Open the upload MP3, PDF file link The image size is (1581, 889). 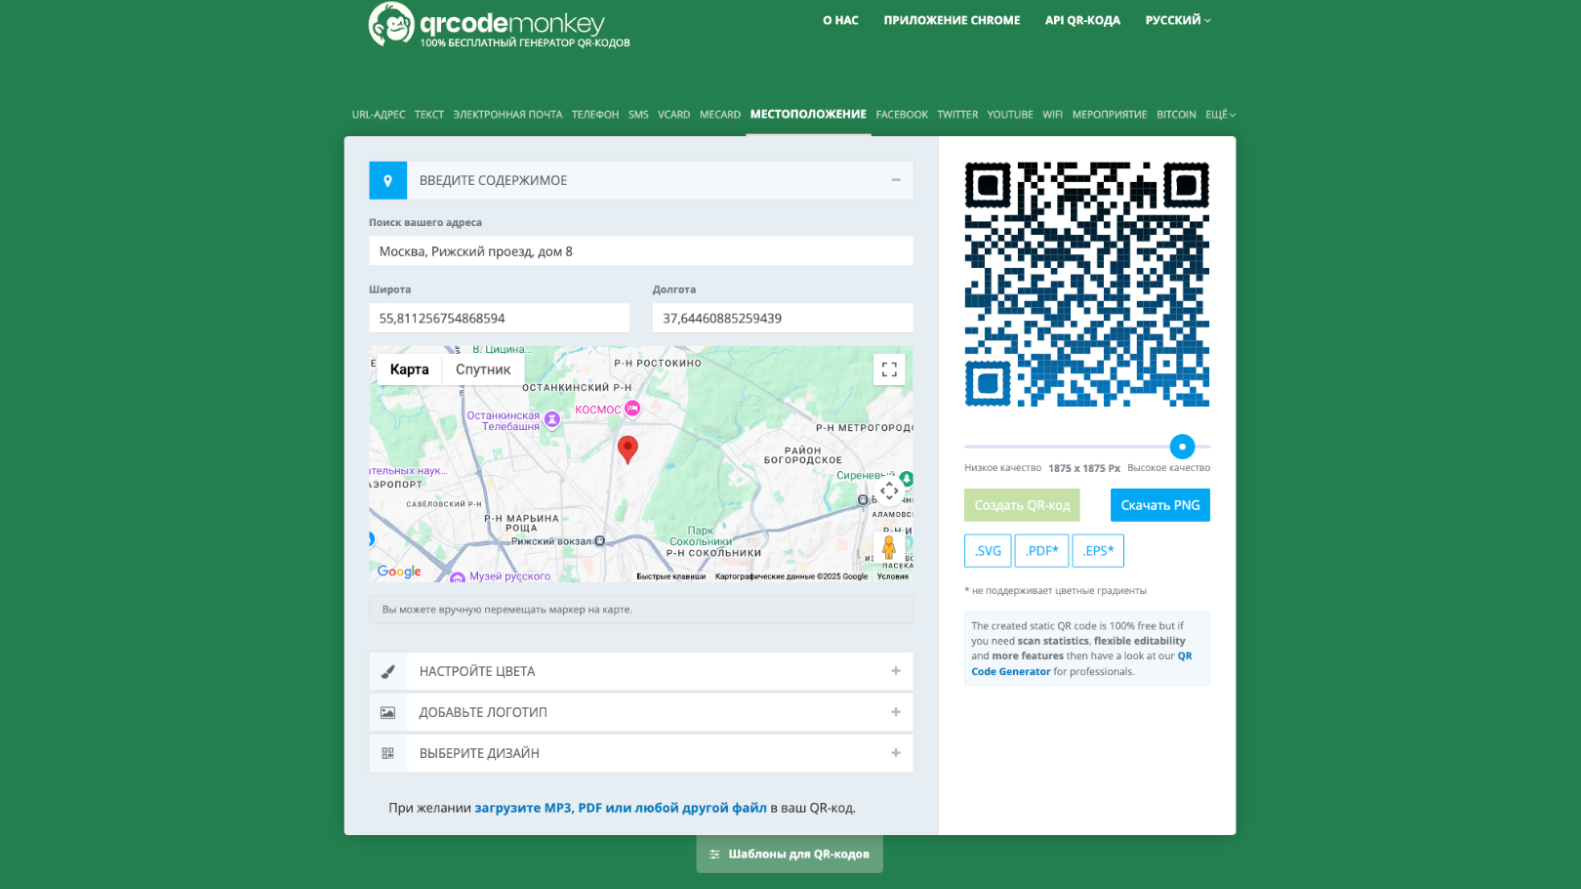(620, 808)
